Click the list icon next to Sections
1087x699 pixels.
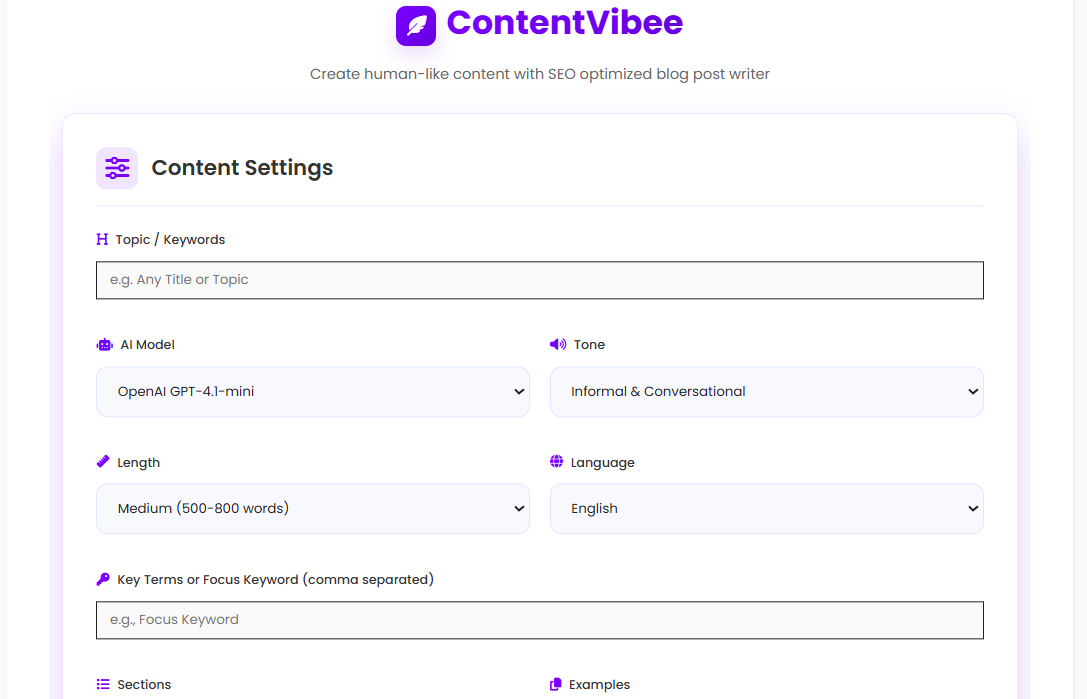point(103,685)
